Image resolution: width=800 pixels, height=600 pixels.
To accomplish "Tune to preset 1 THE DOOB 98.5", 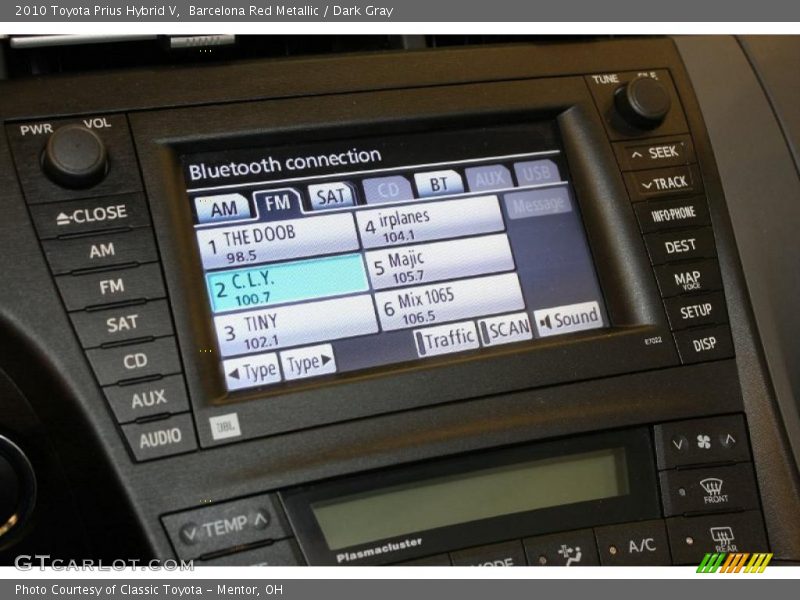I will 277,242.
